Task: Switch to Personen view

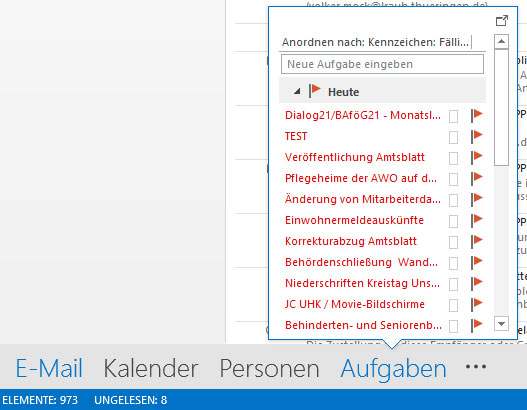Action: 269,368
